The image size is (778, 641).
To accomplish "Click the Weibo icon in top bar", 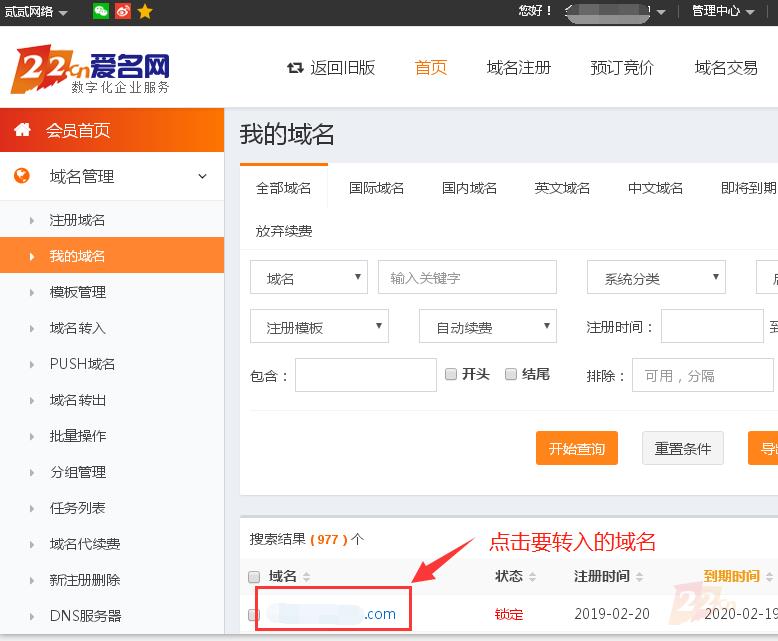I will (123, 11).
